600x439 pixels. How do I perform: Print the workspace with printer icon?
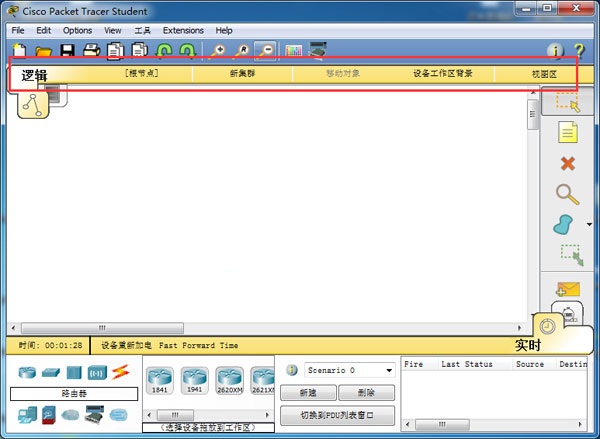pyautogui.click(x=91, y=51)
